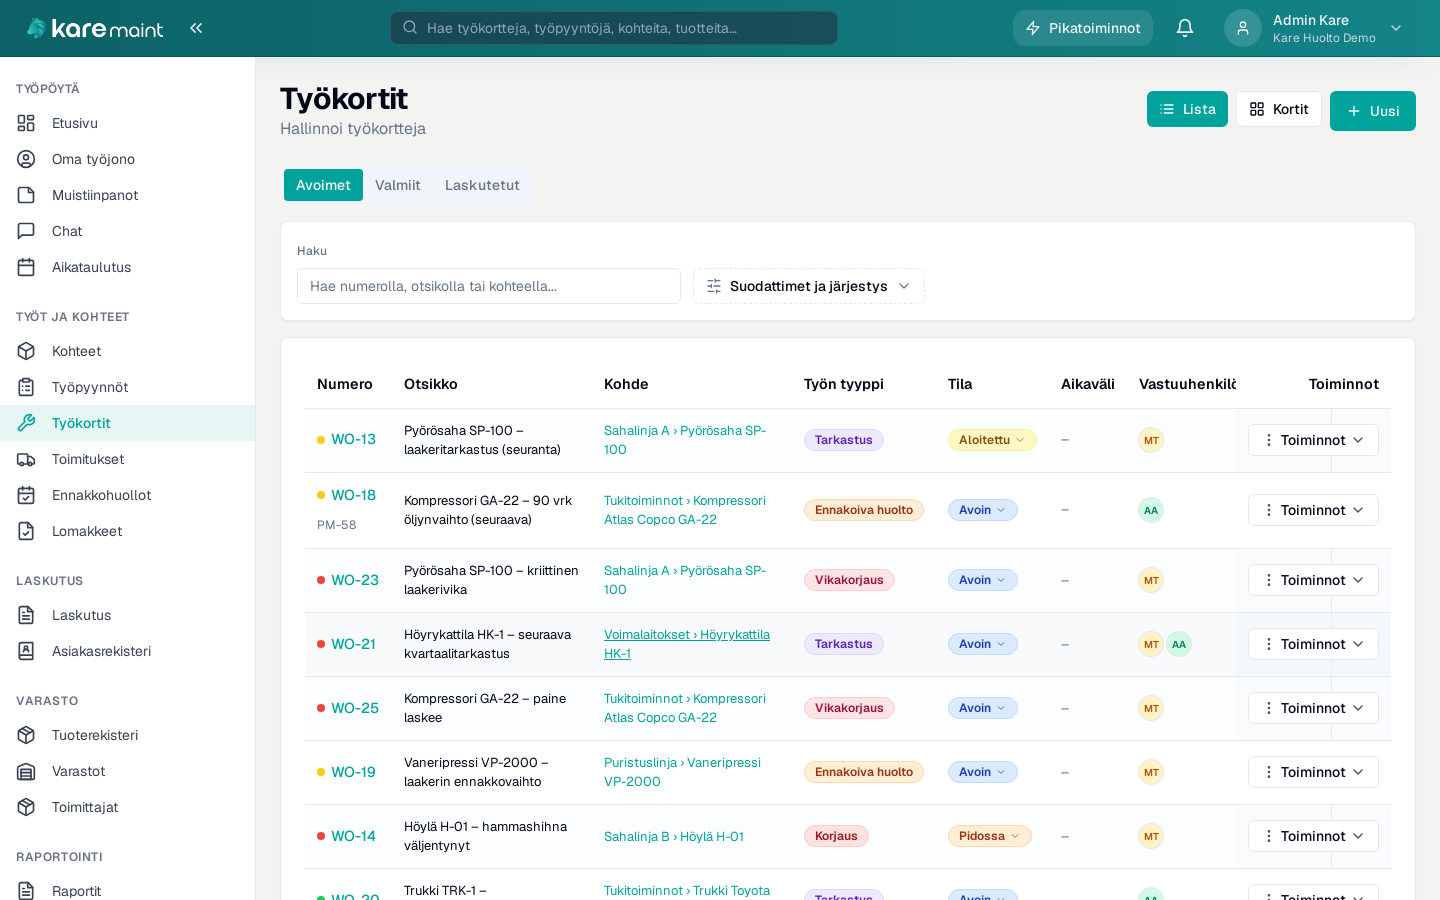1440x900 pixels.
Task: Select the Avoimet tab
Action: click(323, 185)
